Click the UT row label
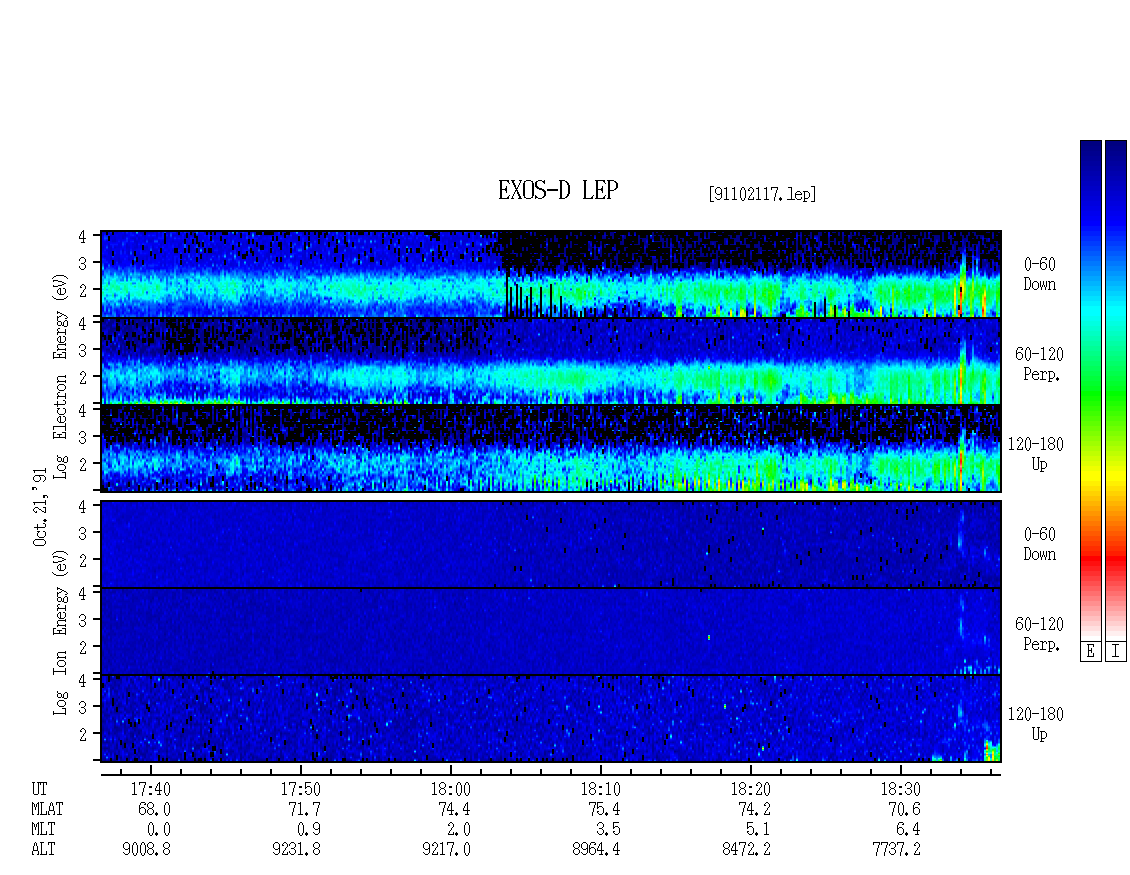Viewport: 1130px width, 875px height. (39, 789)
